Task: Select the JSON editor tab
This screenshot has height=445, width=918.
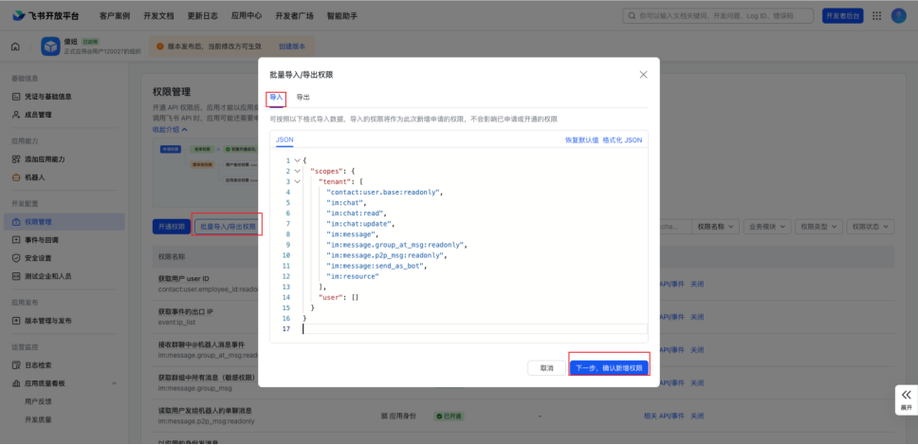Action: coord(285,140)
